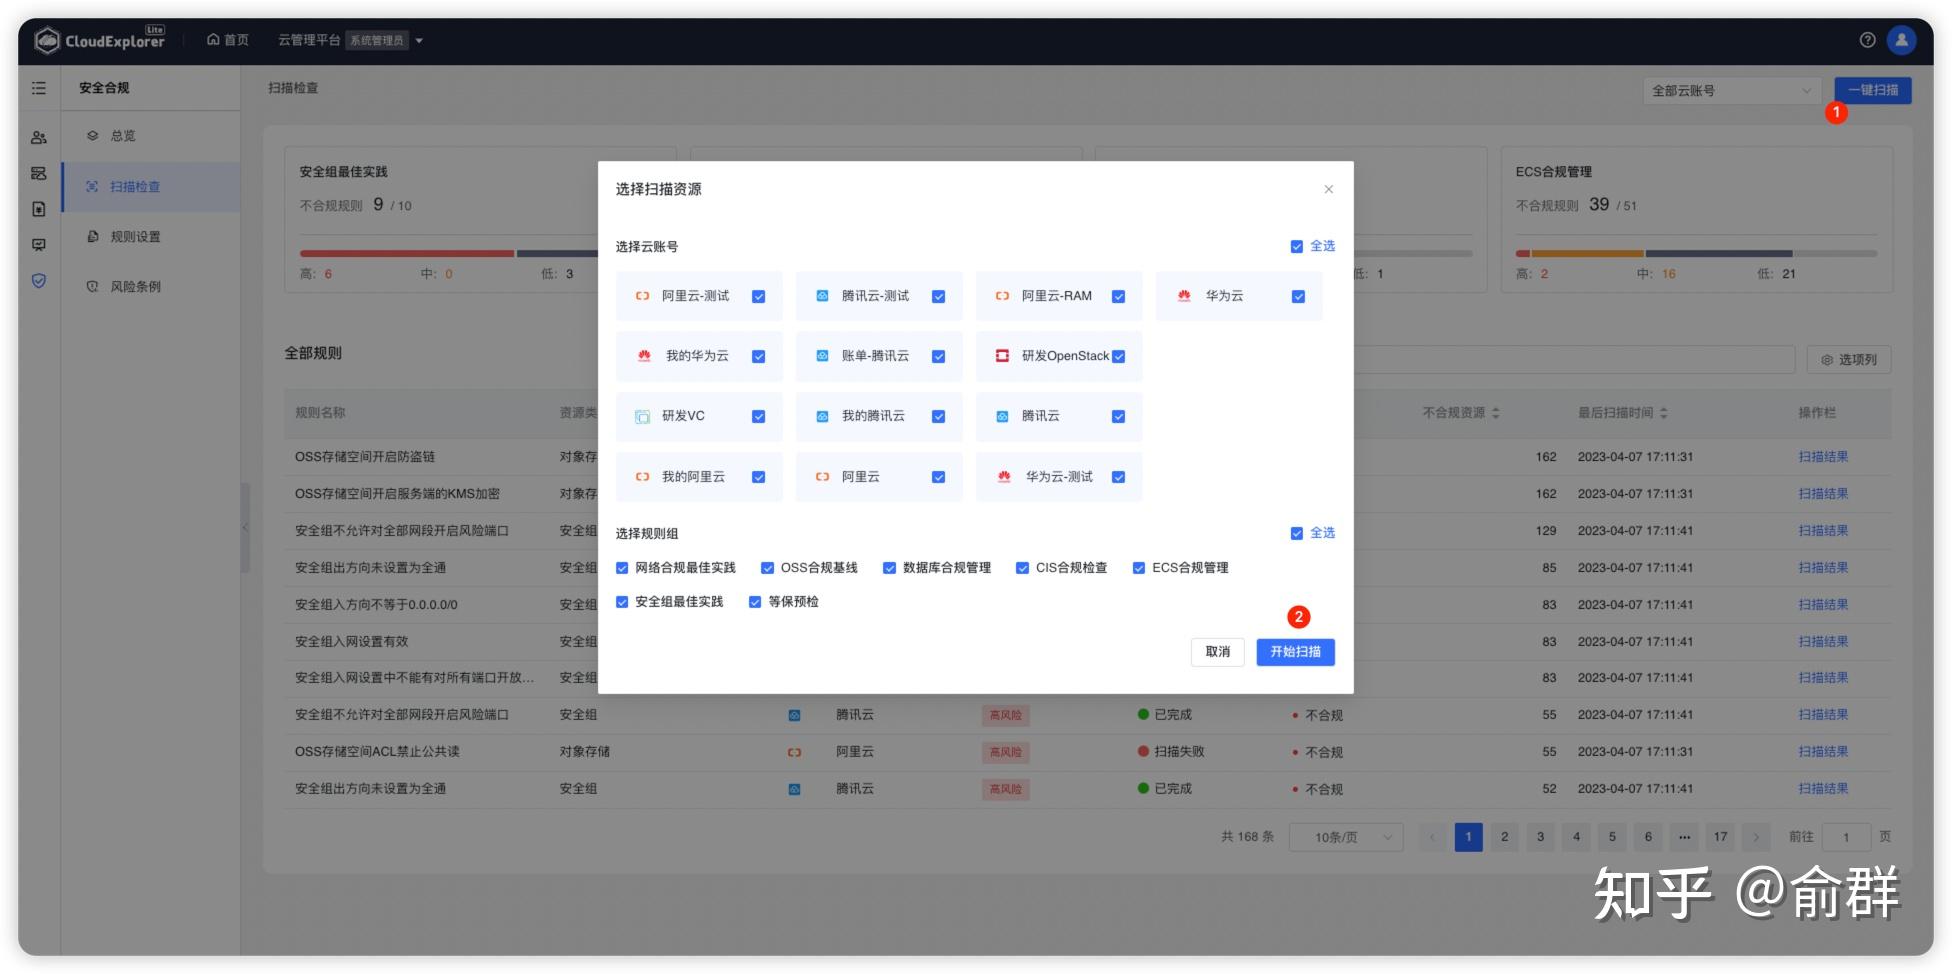
Task: Open the cloud resources icon in sidebar
Action: (x=40, y=172)
